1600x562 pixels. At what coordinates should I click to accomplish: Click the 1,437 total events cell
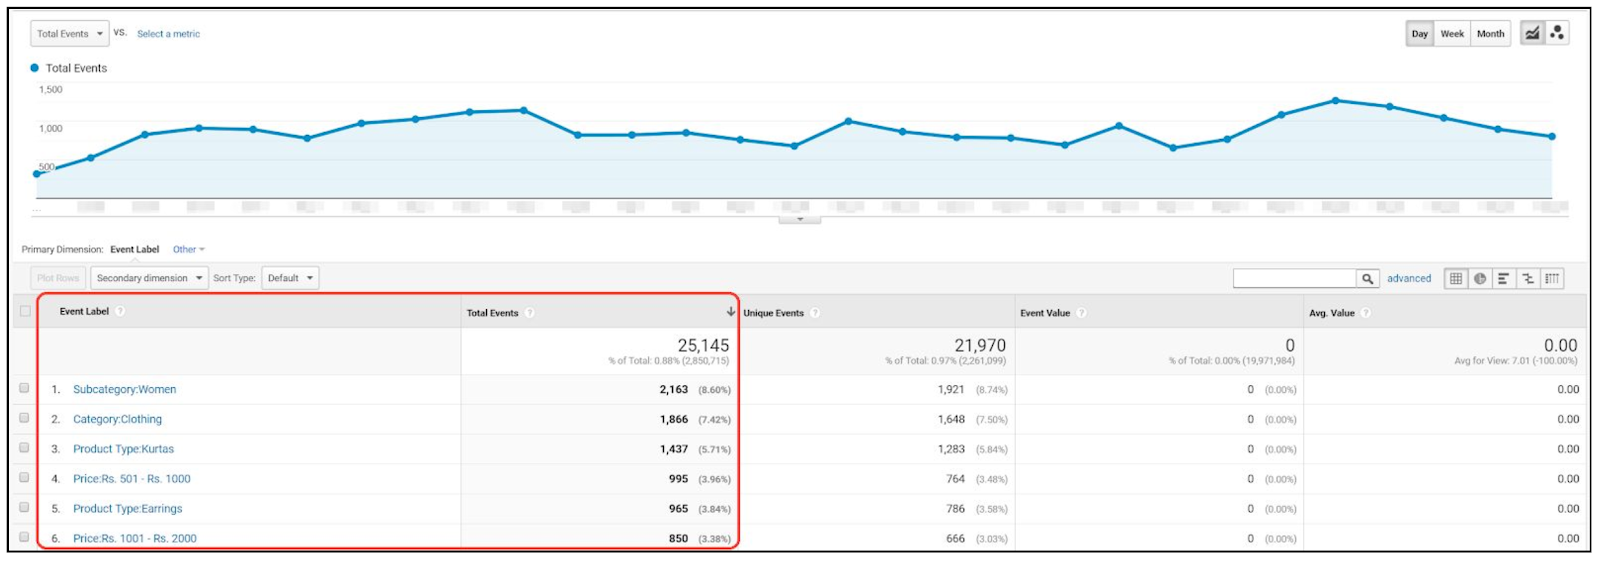click(x=673, y=449)
